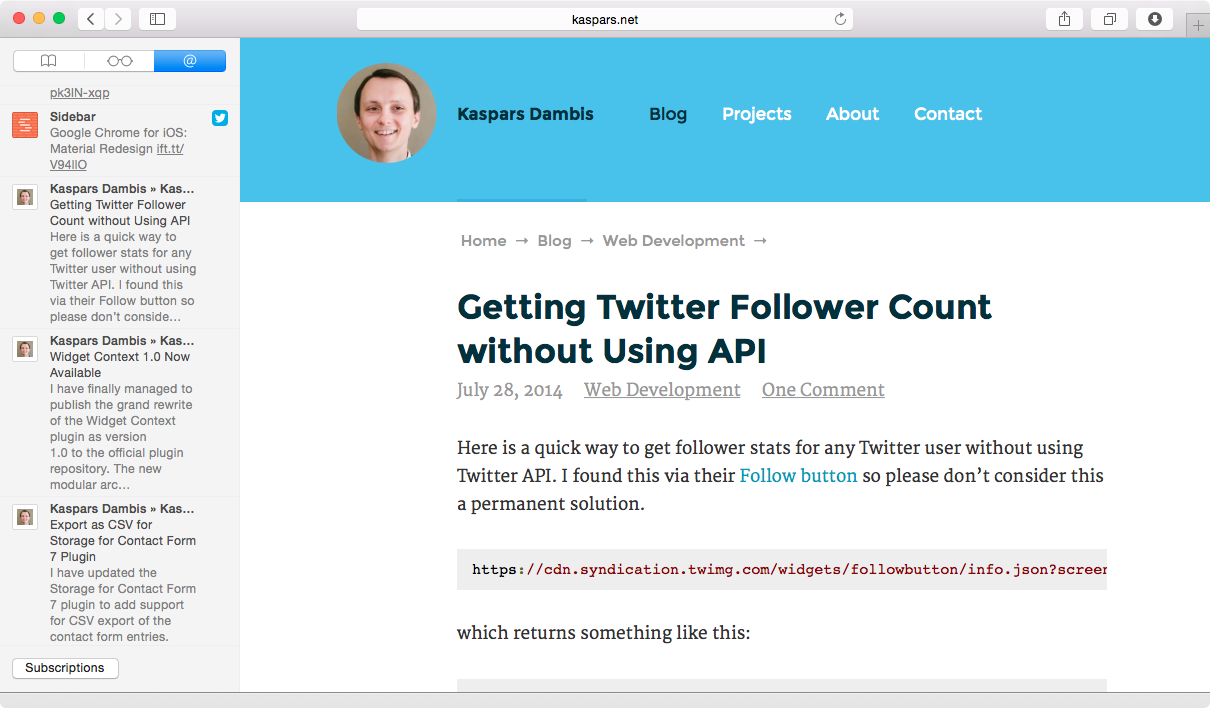Toggle the sidebar toolbar button
Image resolution: width=1210 pixels, height=708 pixels.
(x=157, y=18)
